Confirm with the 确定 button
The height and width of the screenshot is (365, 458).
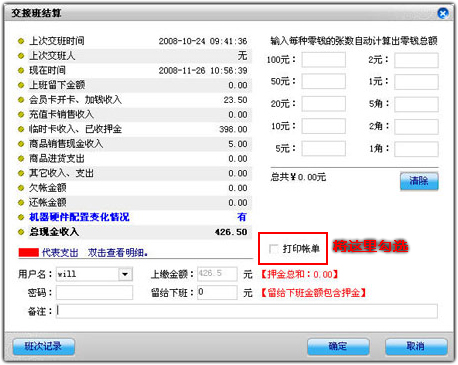338,346
